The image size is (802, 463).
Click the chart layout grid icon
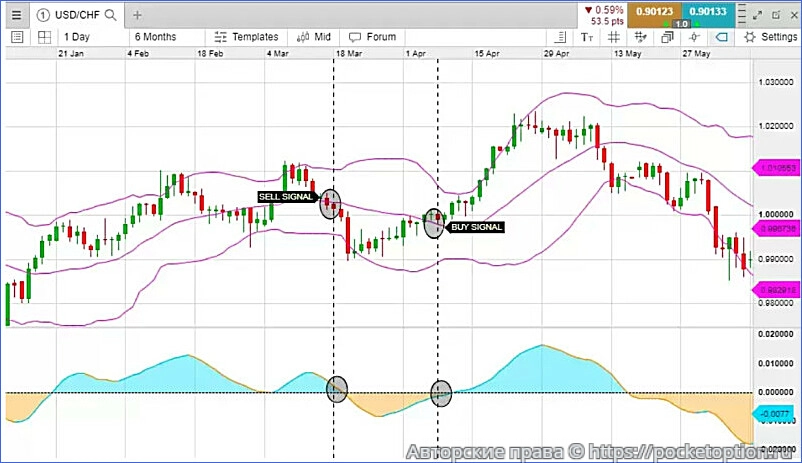click(x=44, y=37)
